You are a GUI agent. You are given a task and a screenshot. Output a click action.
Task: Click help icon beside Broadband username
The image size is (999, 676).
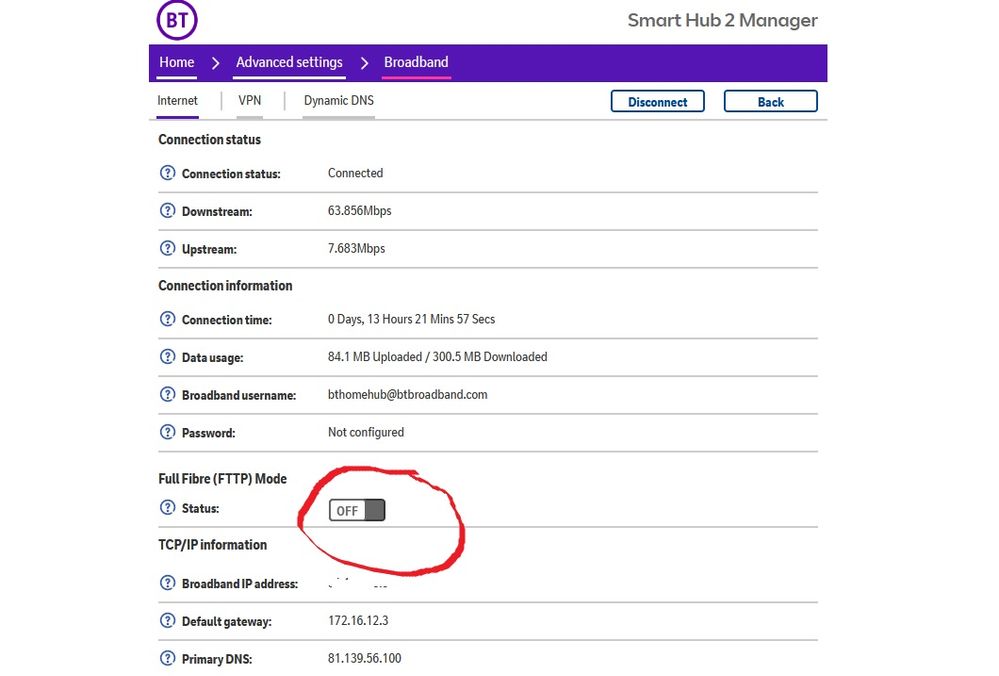(x=168, y=395)
